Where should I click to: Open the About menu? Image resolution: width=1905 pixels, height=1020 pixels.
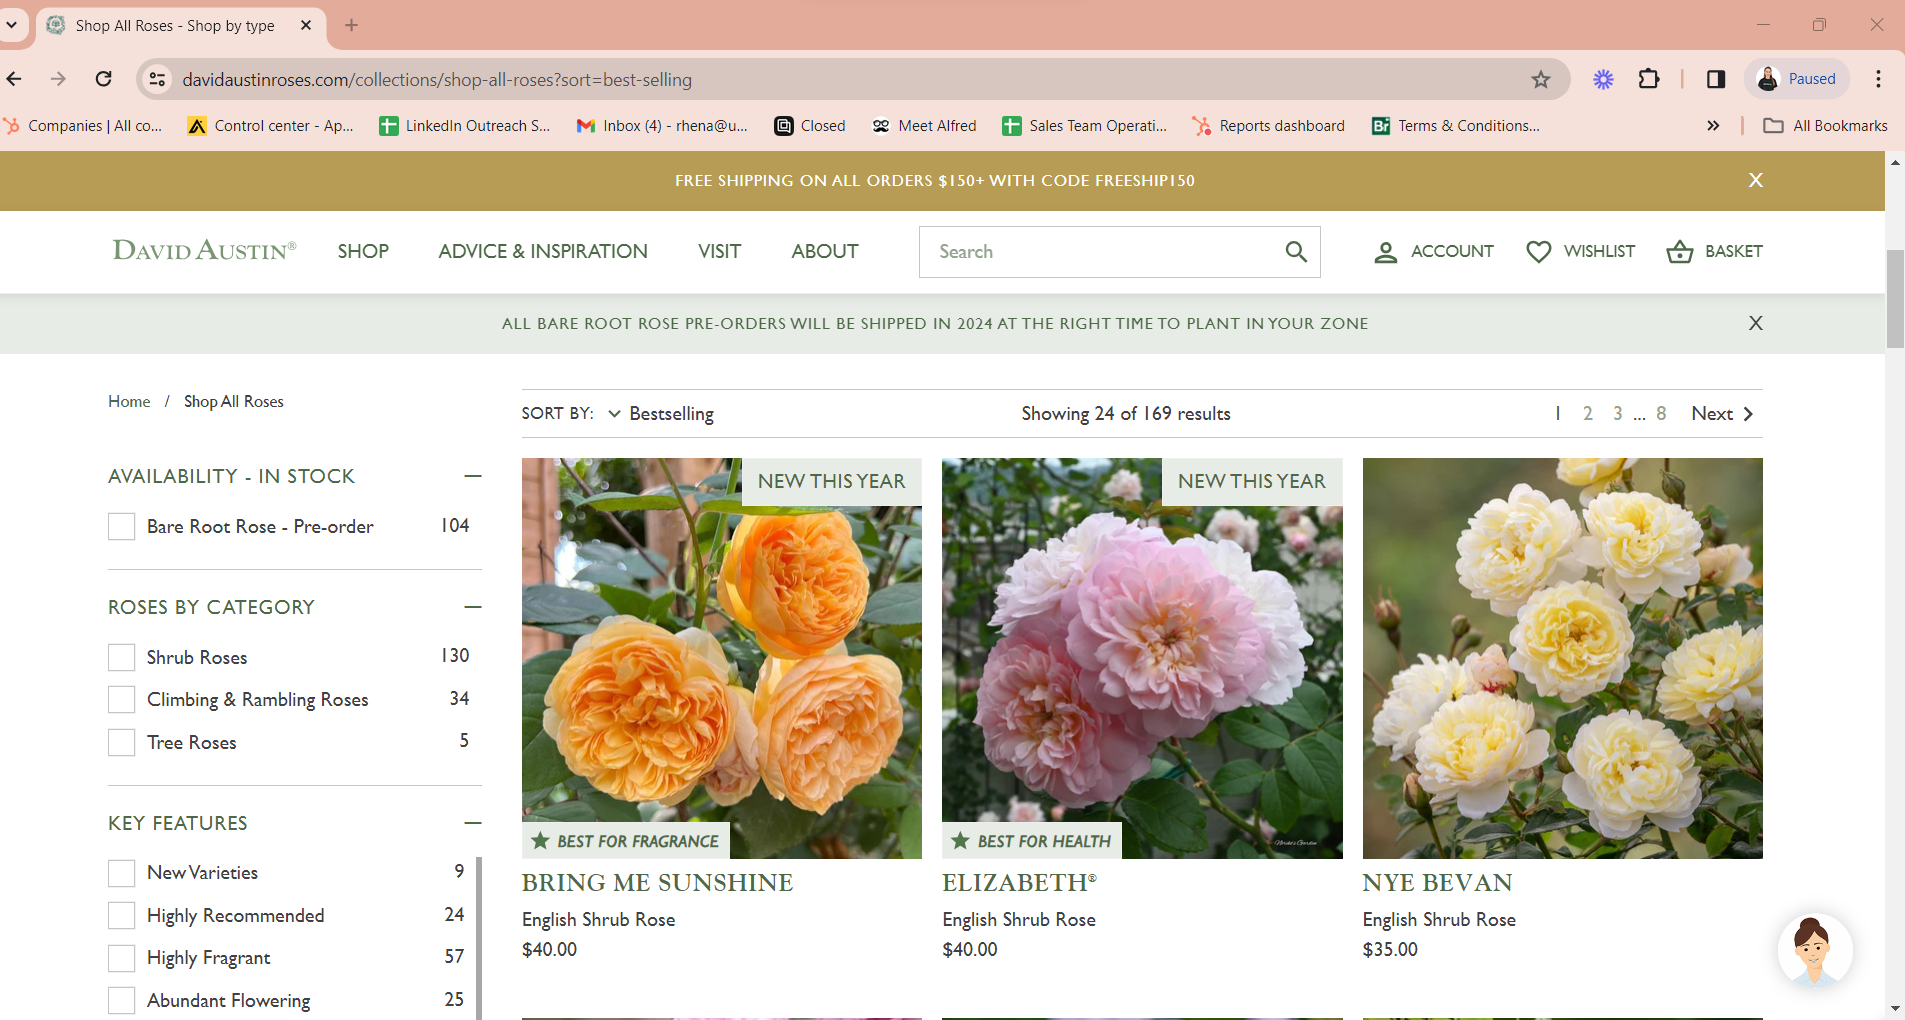(825, 252)
